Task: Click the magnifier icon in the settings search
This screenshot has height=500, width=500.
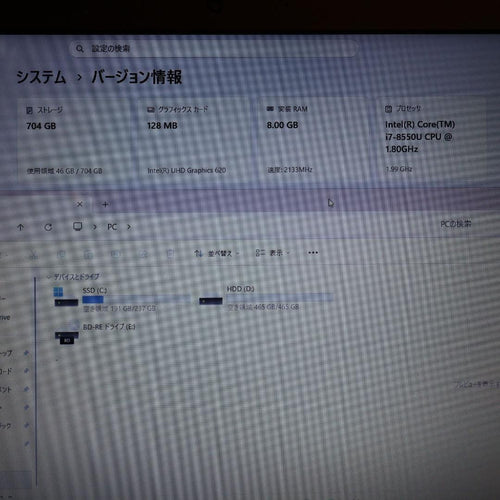Action: coord(79,49)
